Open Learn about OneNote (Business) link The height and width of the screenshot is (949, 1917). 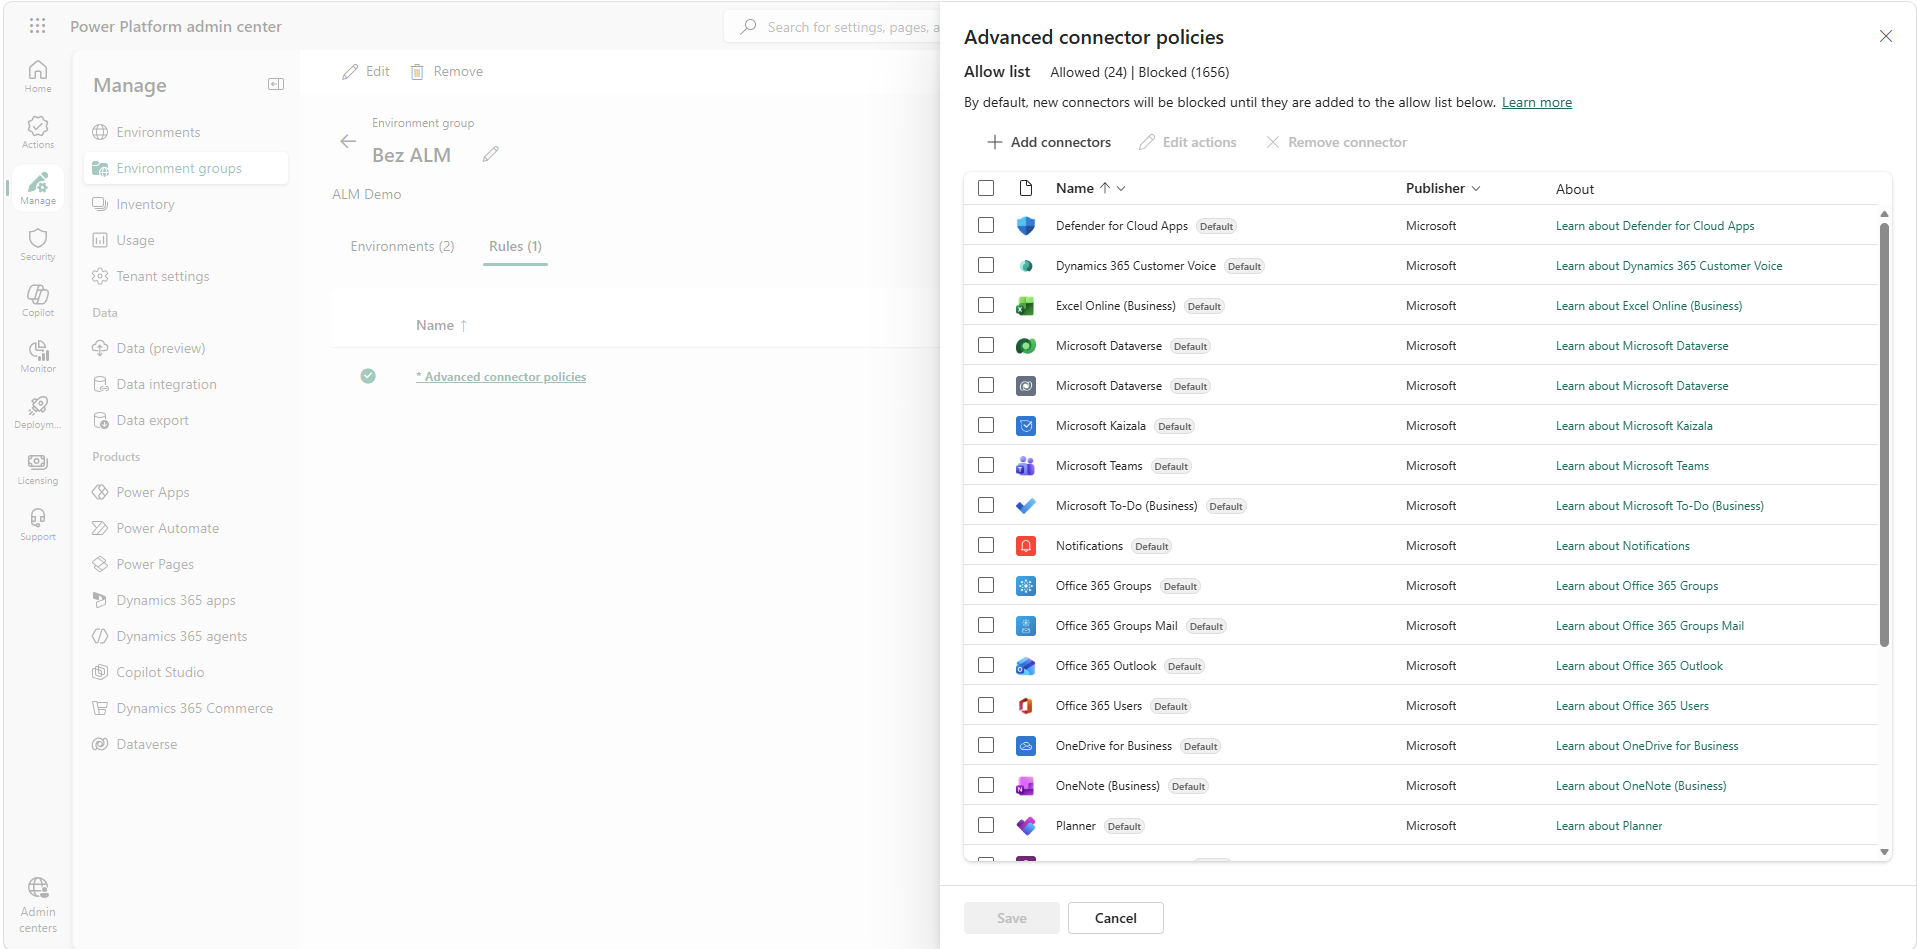click(x=1641, y=786)
